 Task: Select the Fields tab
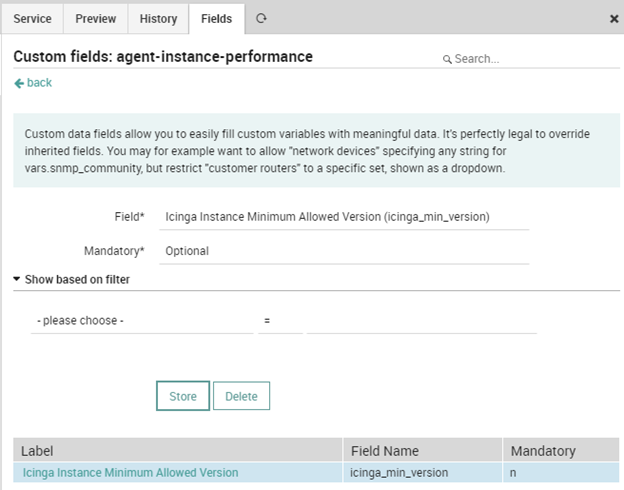(216, 19)
